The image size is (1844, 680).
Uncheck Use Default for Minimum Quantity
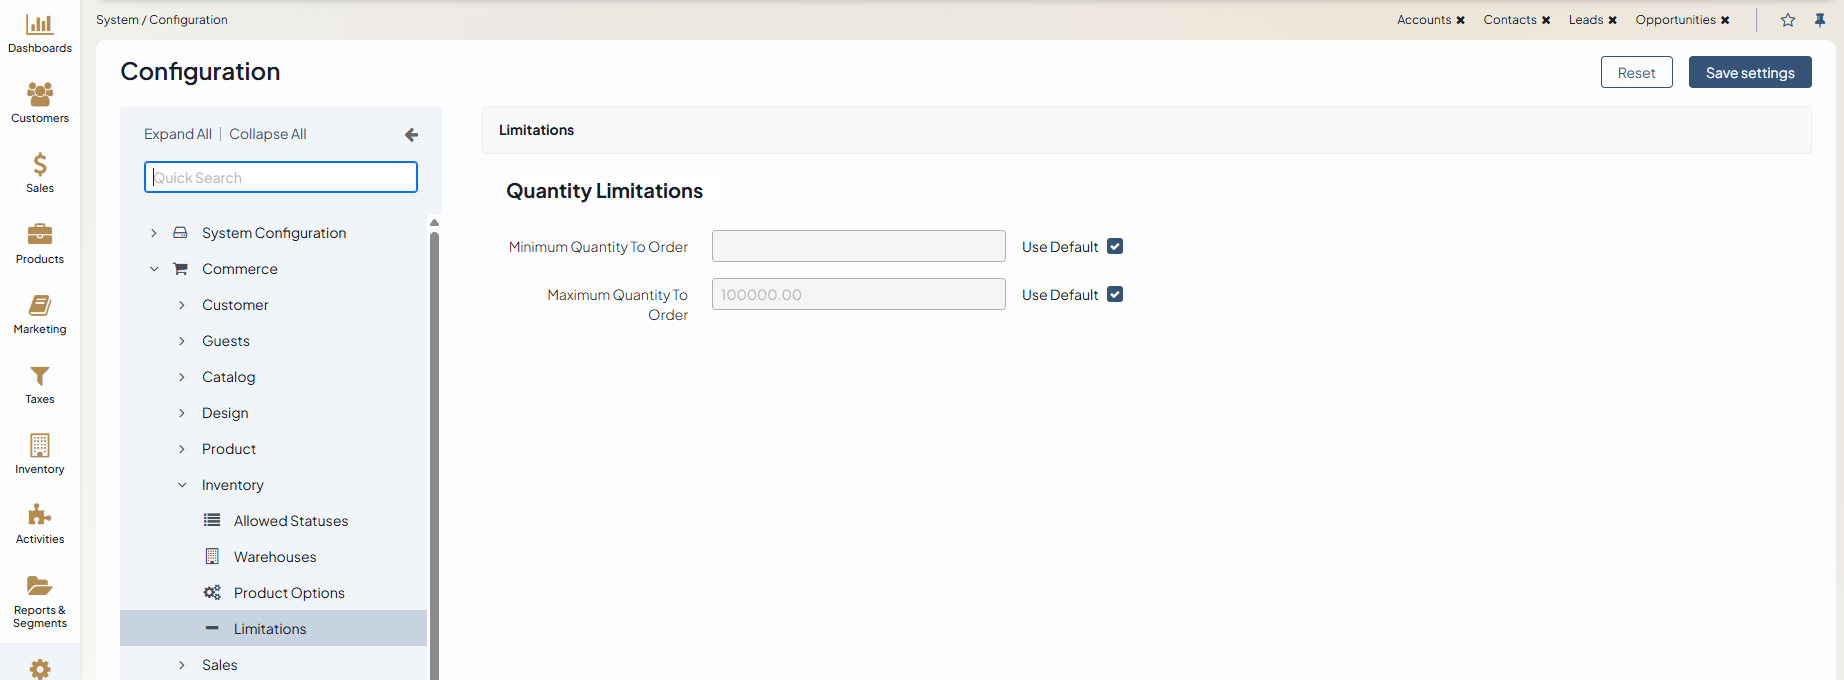(x=1115, y=246)
